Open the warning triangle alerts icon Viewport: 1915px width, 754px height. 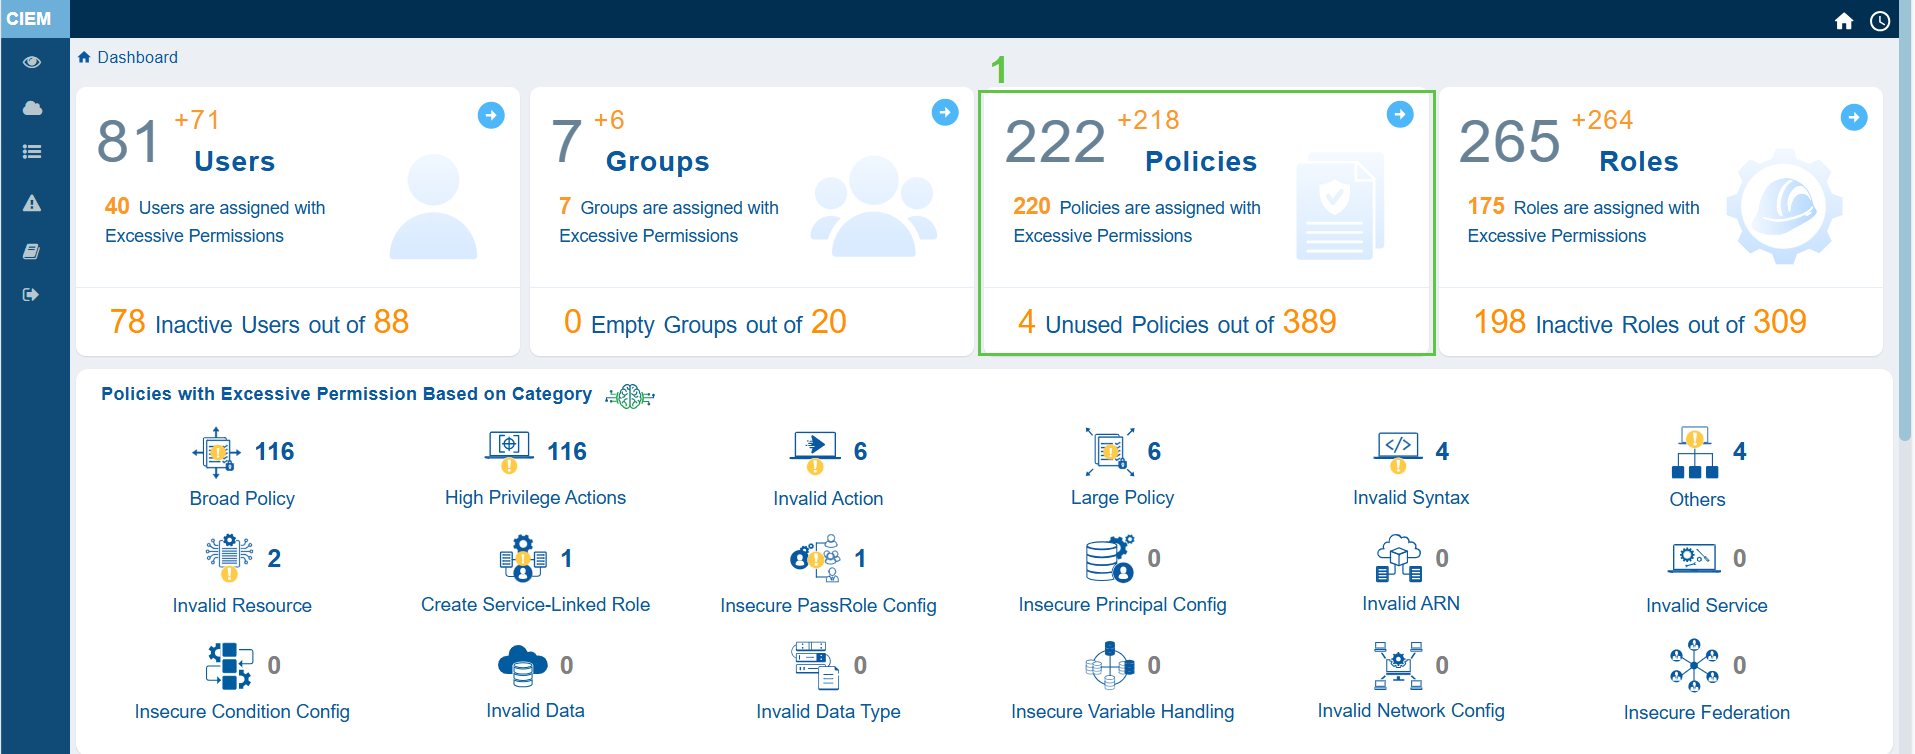pyautogui.click(x=32, y=204)
